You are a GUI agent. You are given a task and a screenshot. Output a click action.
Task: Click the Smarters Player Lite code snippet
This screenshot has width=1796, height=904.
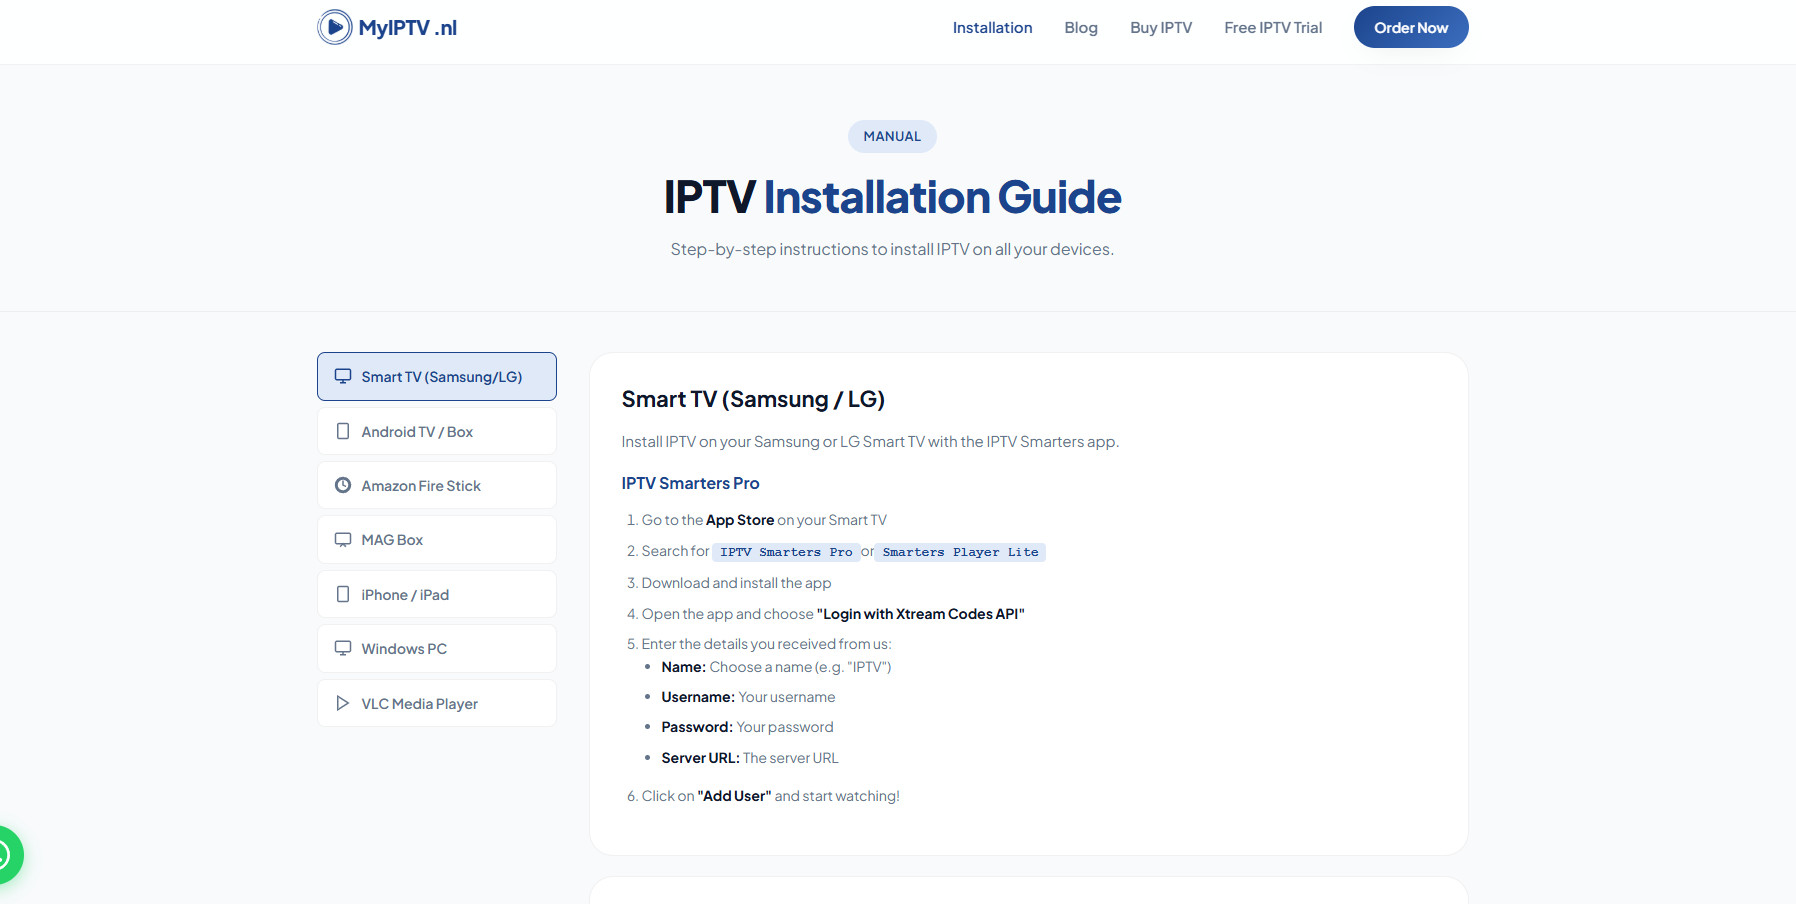coord(960,552)
